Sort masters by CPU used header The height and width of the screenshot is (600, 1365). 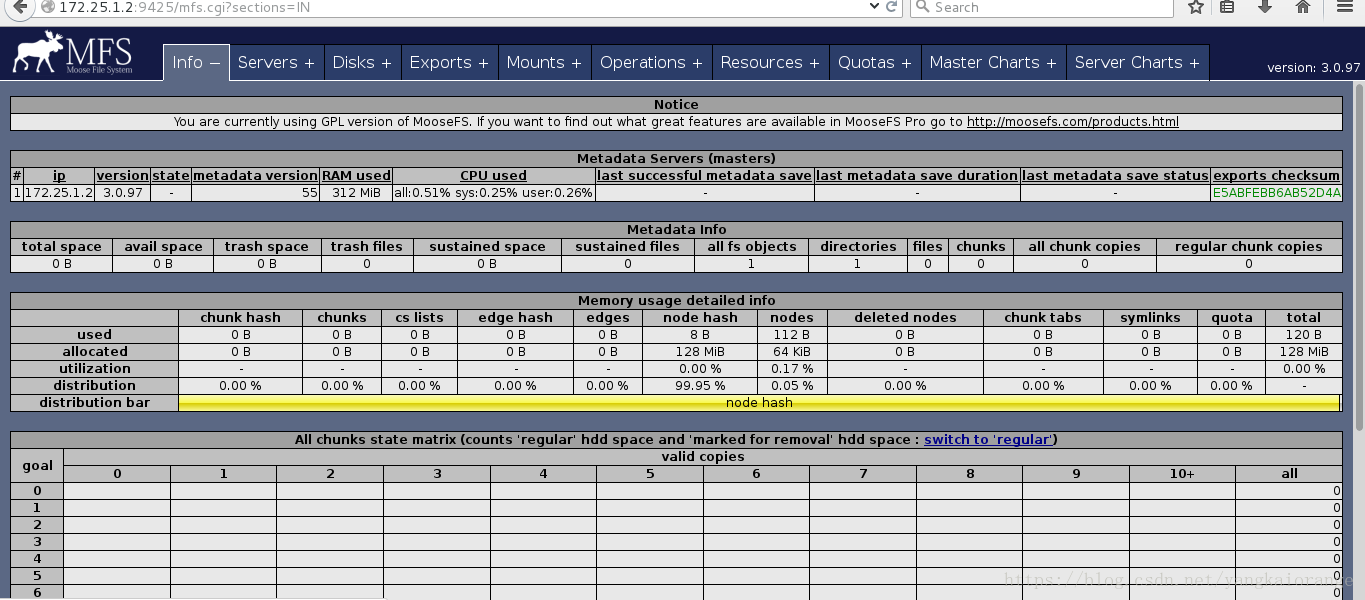pyautogui.click(x=493, y=175)
